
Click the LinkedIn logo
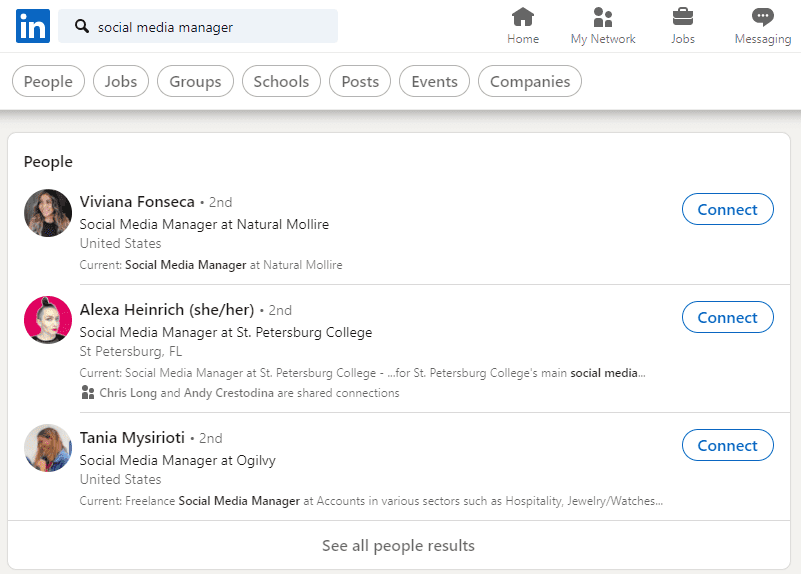(x=33, y=26)
